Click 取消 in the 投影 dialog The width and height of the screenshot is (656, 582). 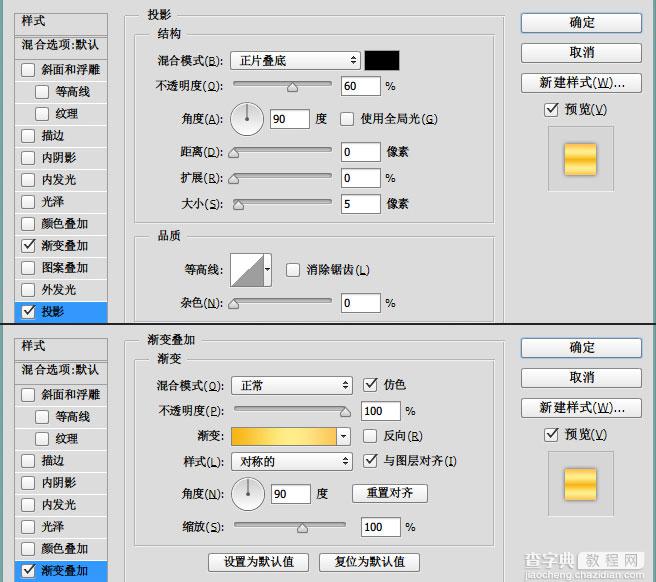click(581, 53)
